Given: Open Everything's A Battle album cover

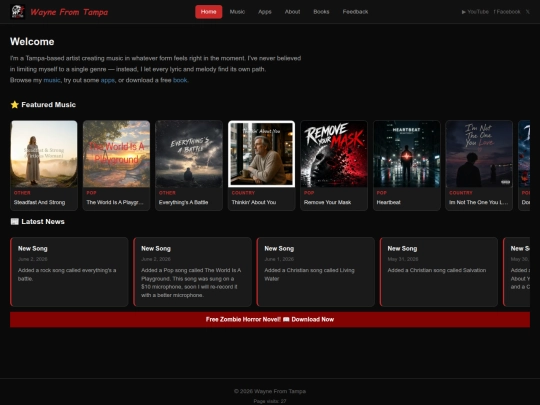Looking at the screenshot, I should 189,154.
